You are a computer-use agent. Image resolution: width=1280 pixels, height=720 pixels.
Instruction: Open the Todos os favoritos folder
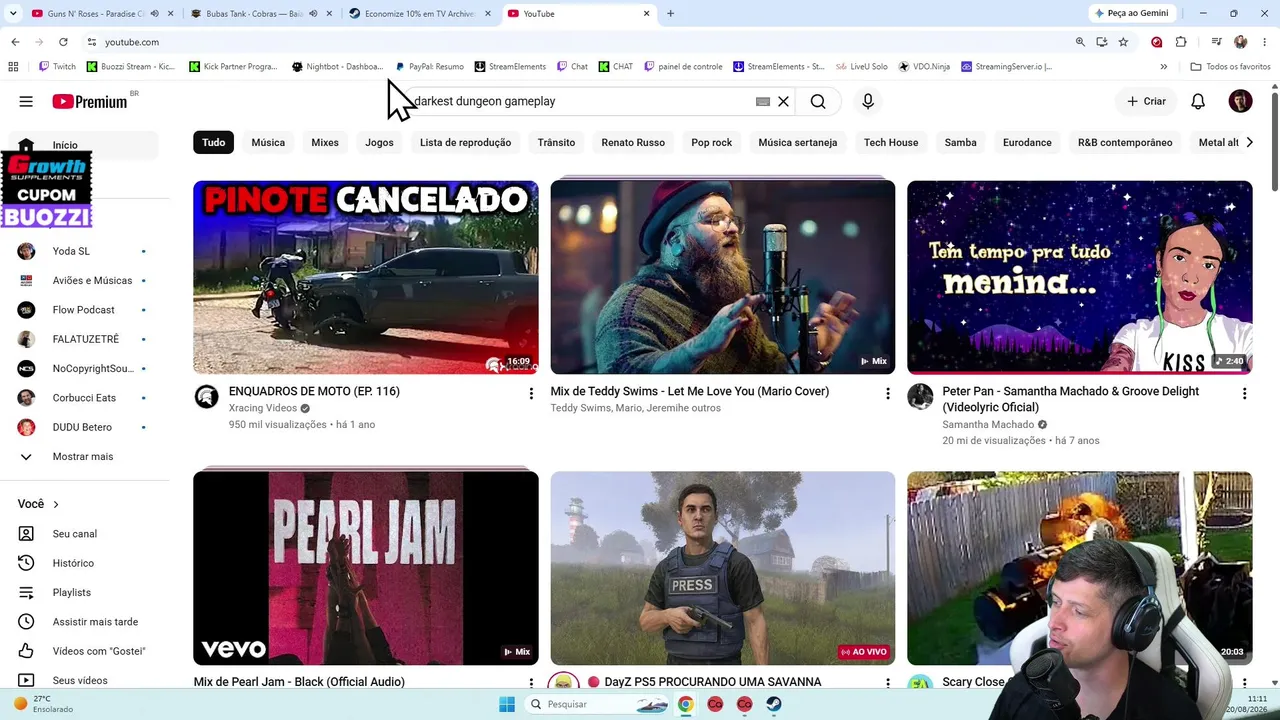click(1230, 67)
